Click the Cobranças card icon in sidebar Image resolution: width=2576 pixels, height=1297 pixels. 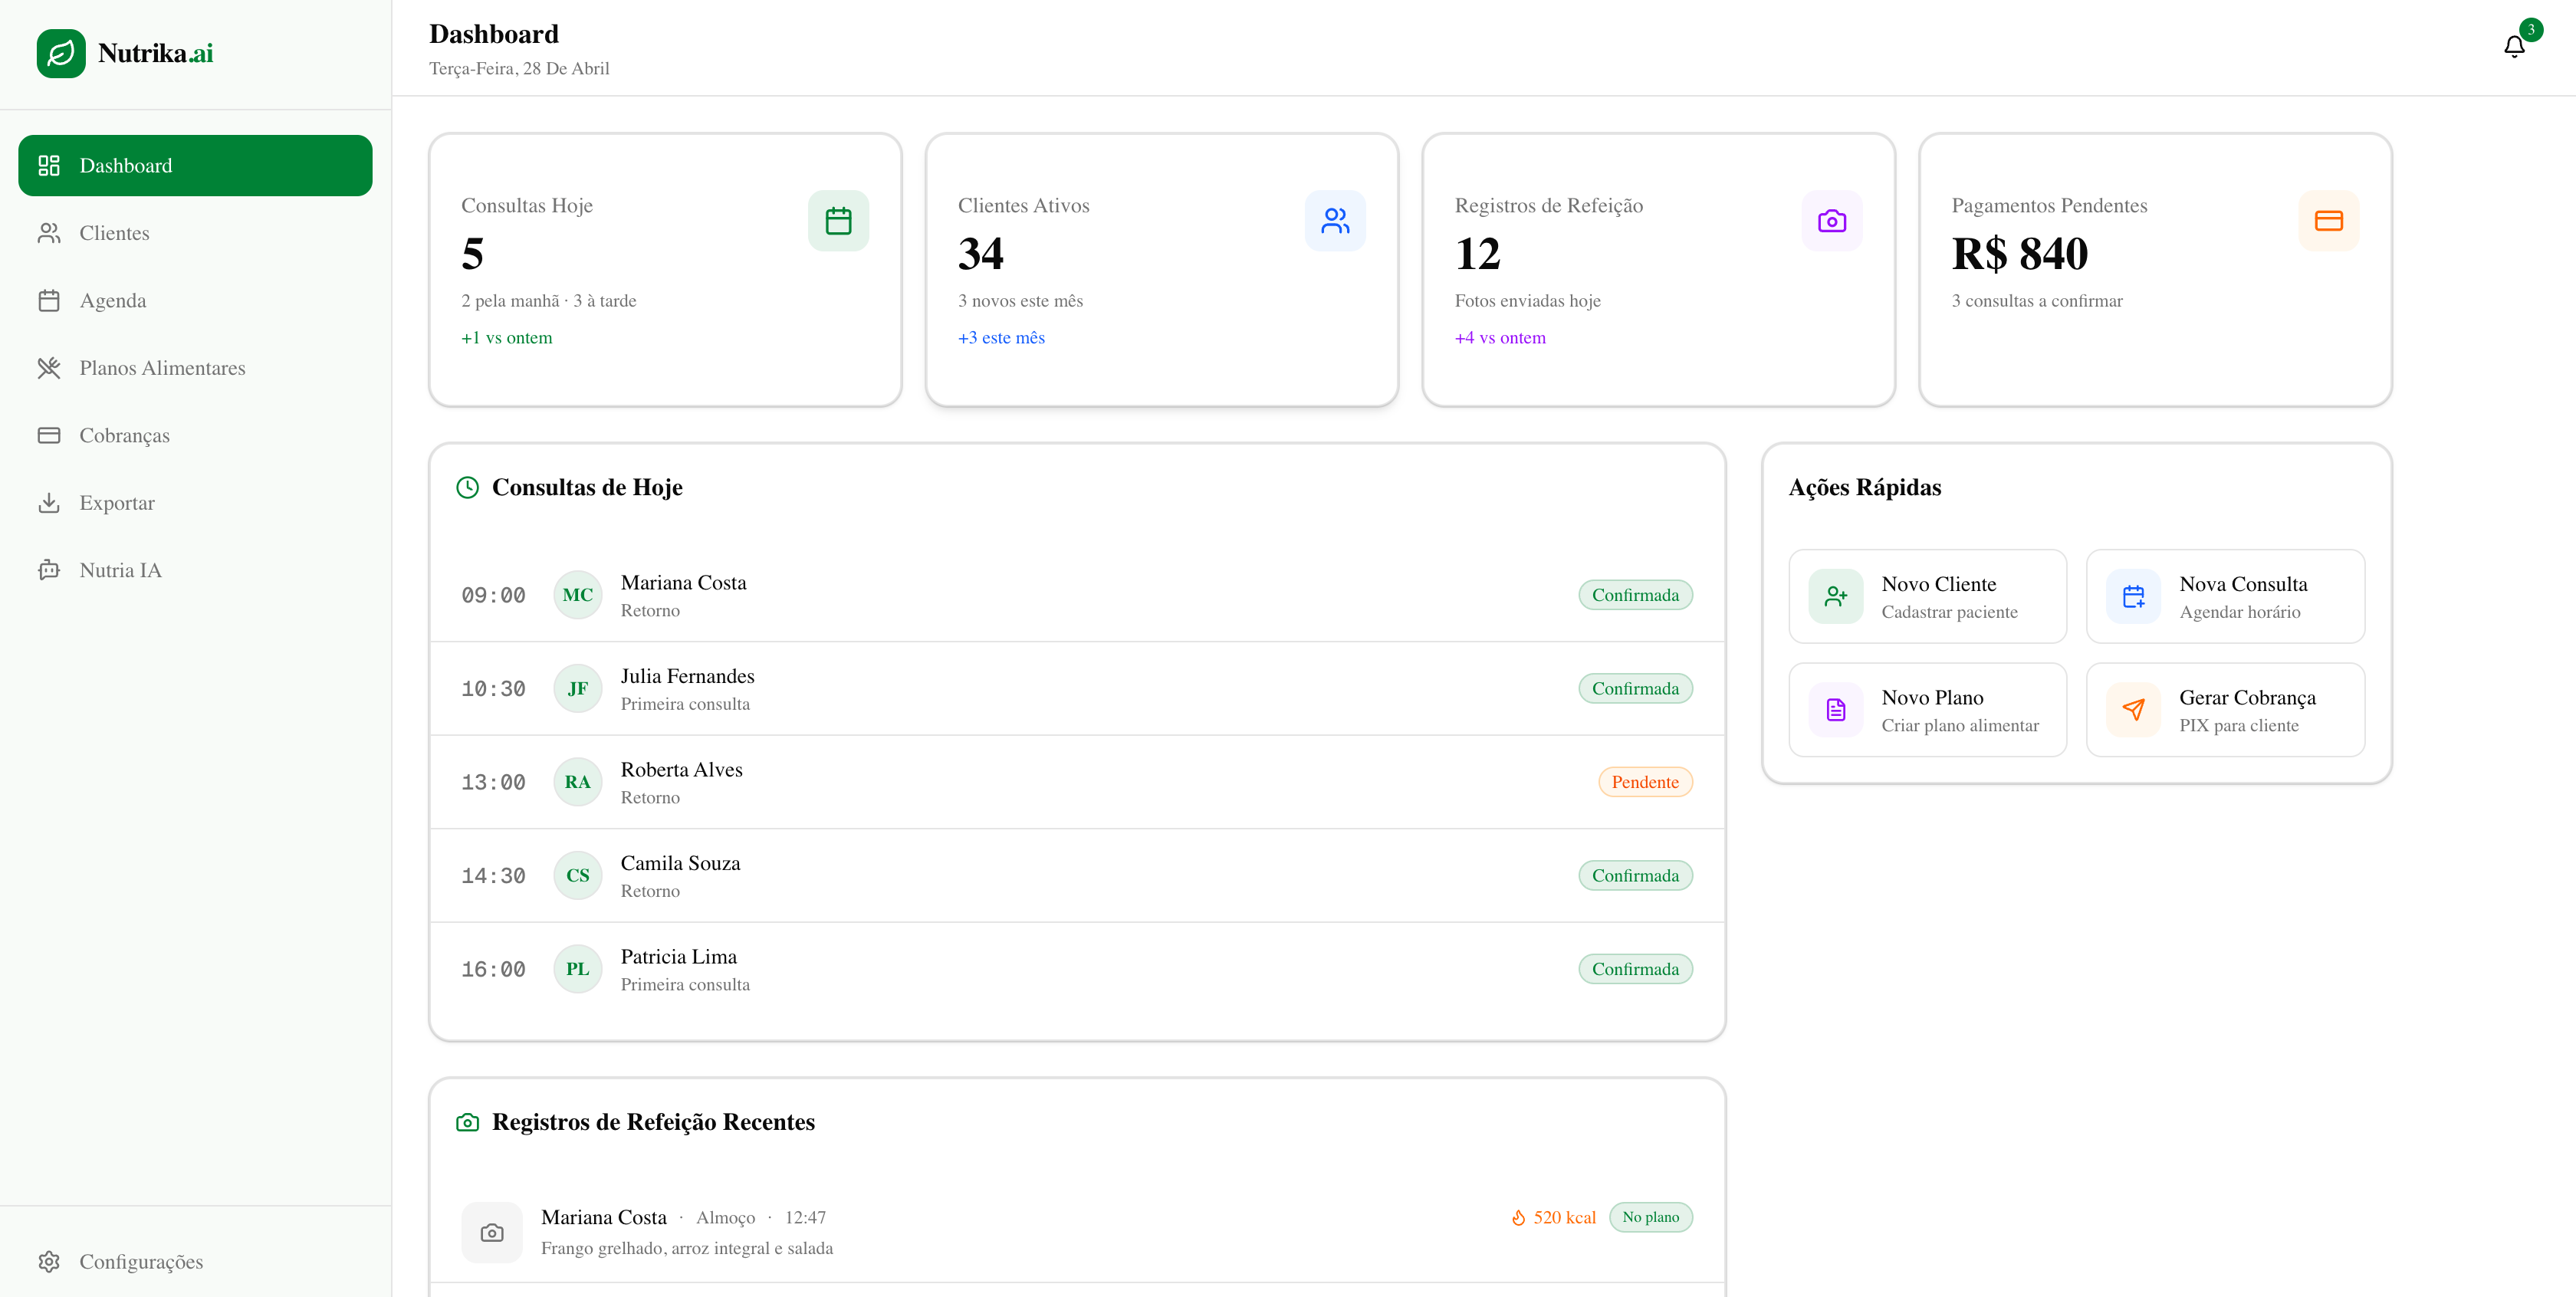point(49,436)
